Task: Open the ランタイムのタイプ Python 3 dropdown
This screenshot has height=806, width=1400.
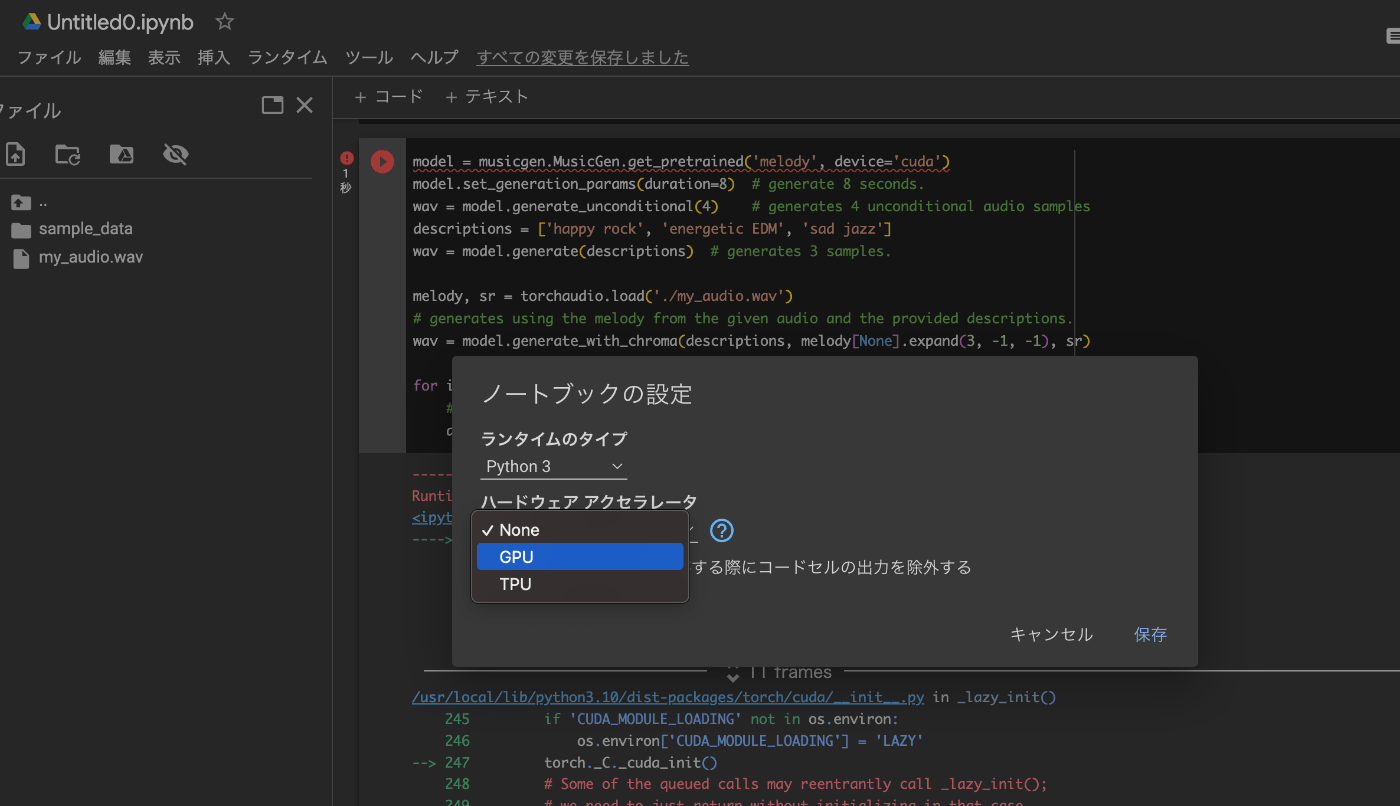Action: pos(554,467)
